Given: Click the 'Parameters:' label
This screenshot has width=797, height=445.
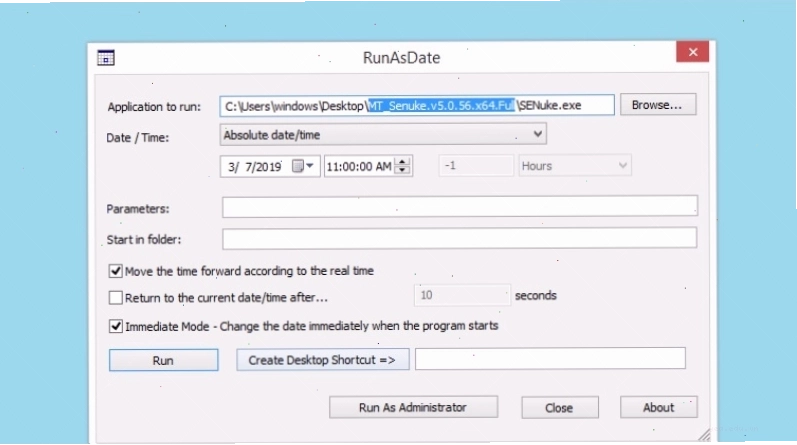Looking at the screenshot, I should pyautogui.click(x=138, y=209).
